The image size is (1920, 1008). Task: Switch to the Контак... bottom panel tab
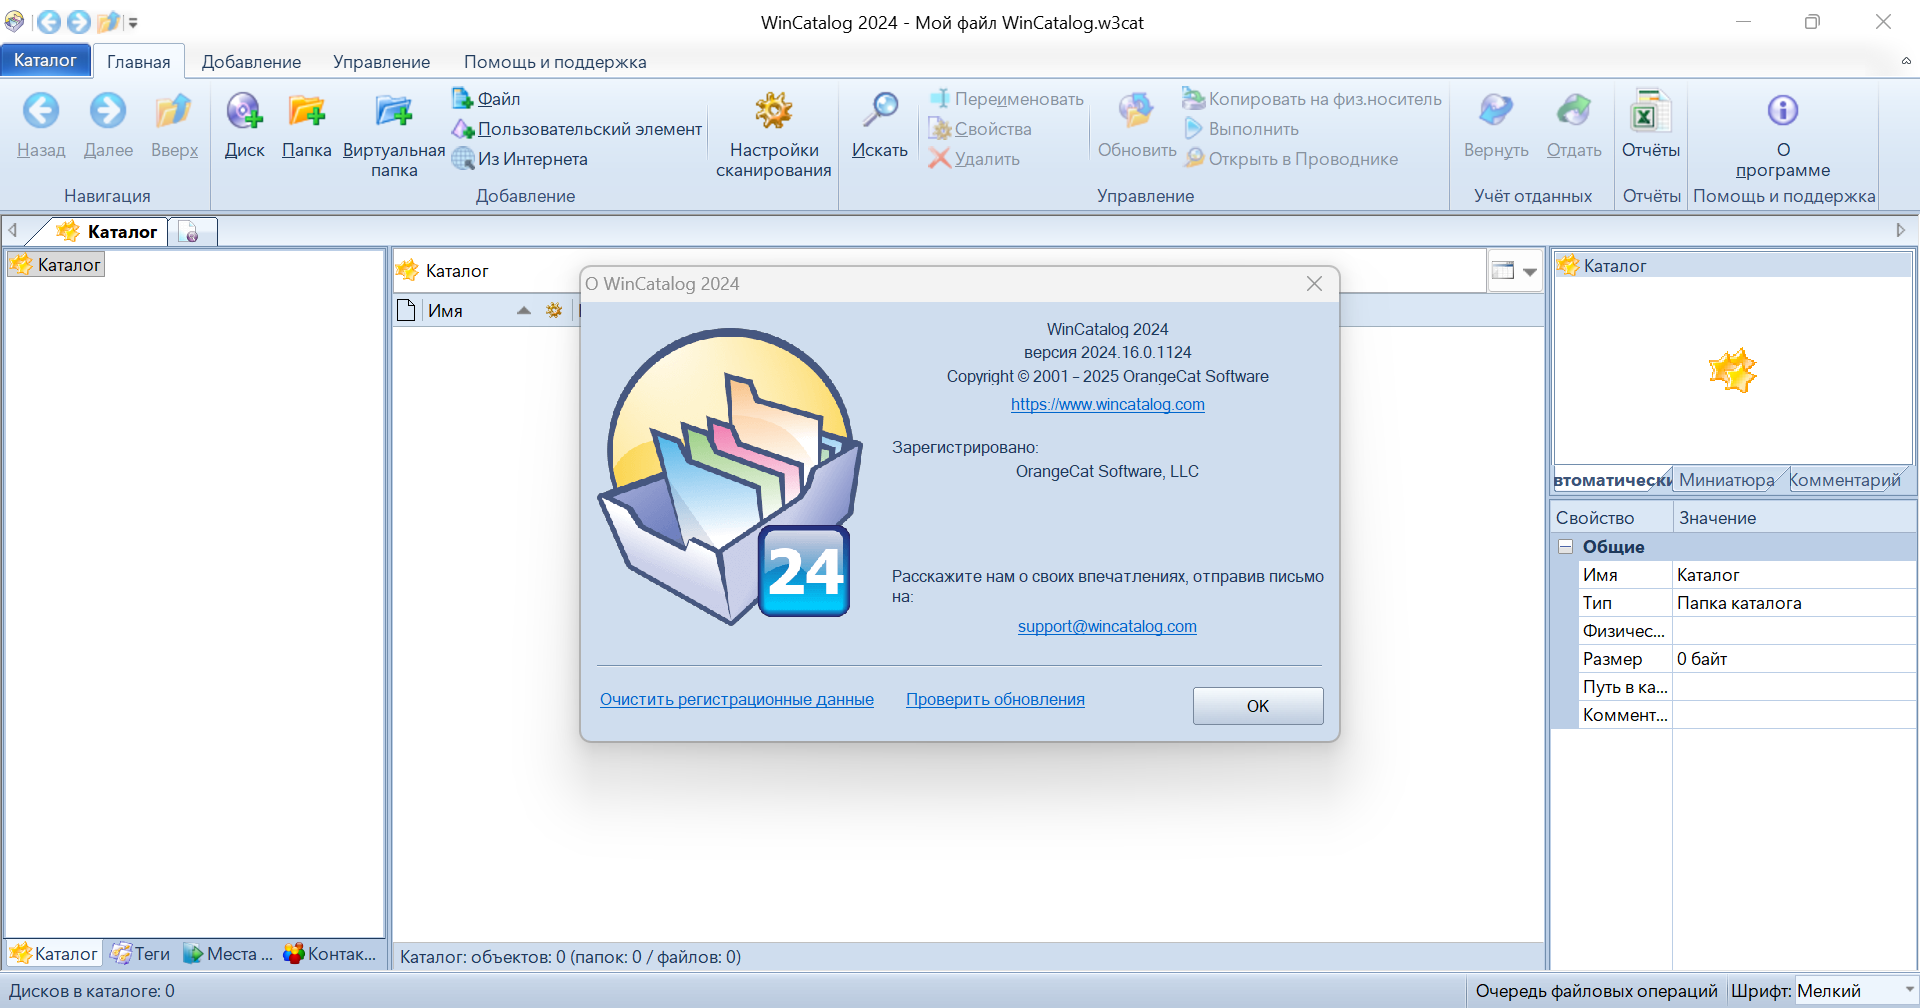click(330, 954)
